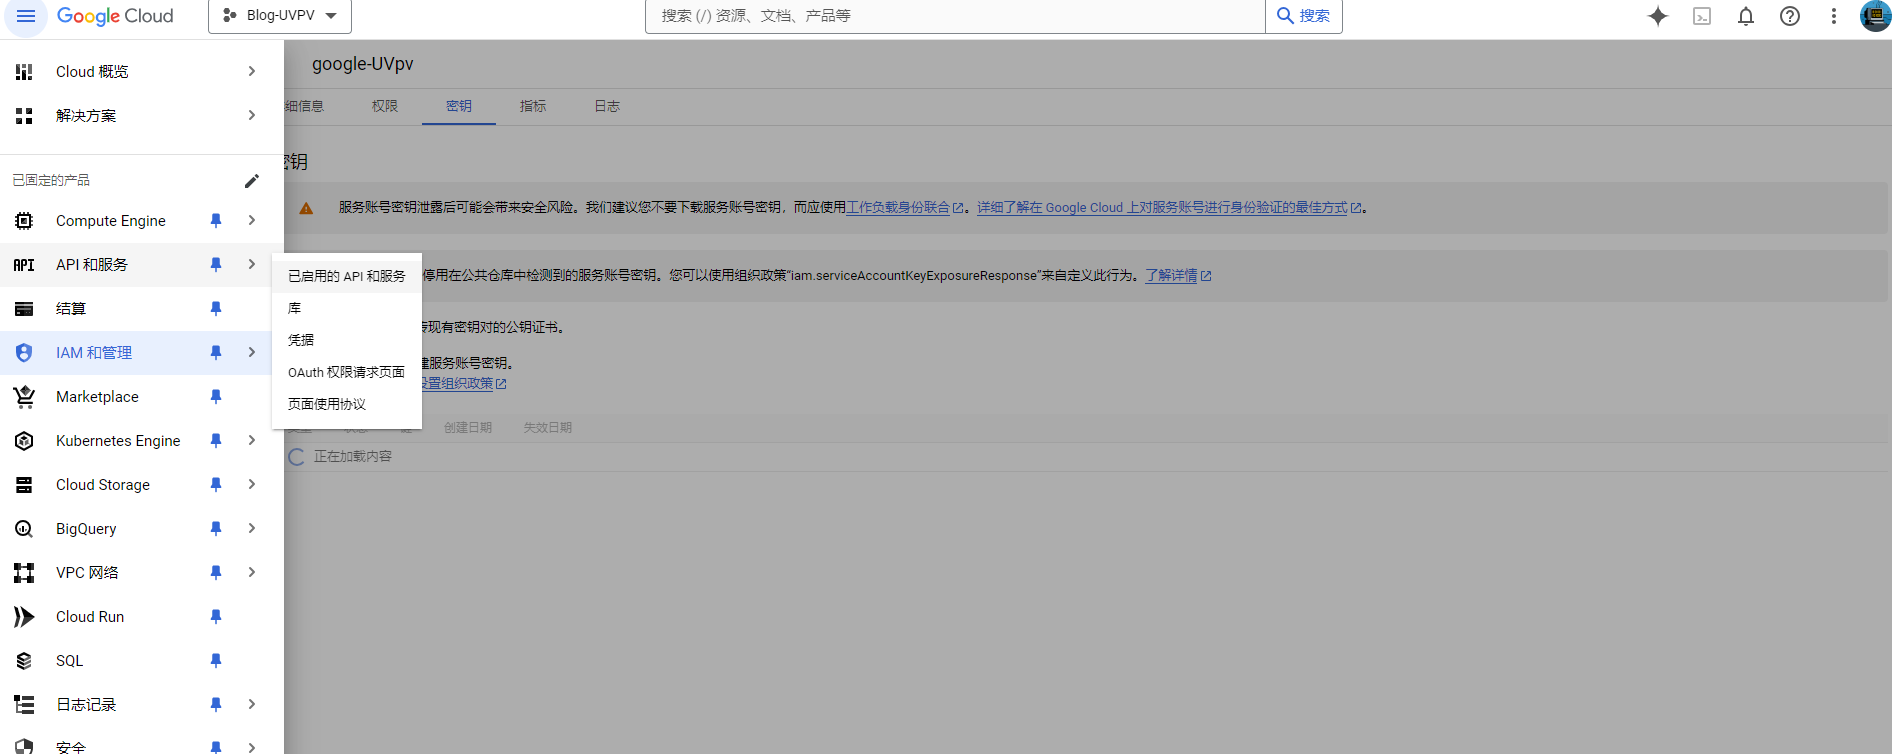Expand Cloud Storage submenu chevron
Screen dimensions: 1892x754
[x=252, y=485]
